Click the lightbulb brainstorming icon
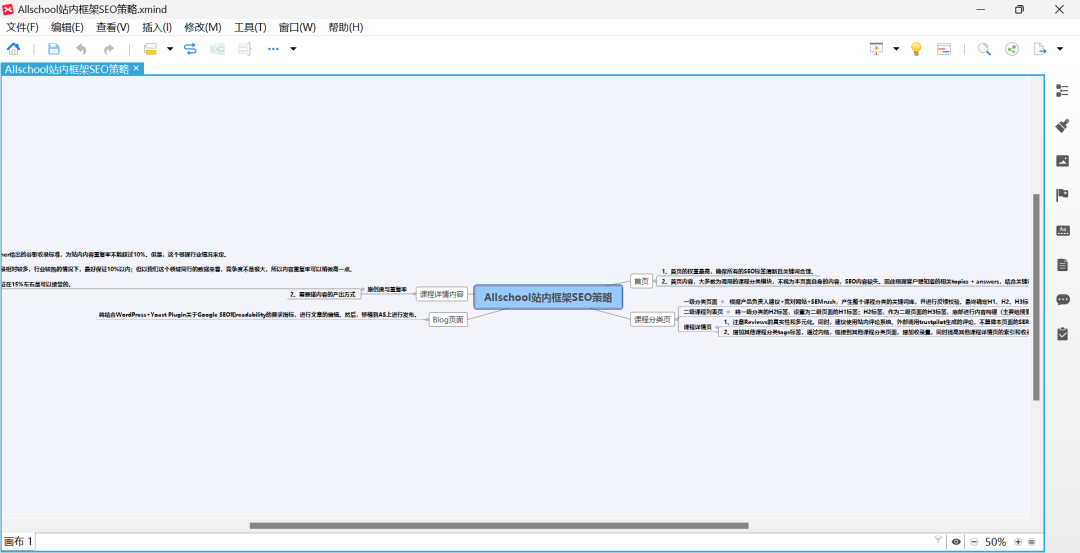The image size is (1080, 553). point(915,48)
